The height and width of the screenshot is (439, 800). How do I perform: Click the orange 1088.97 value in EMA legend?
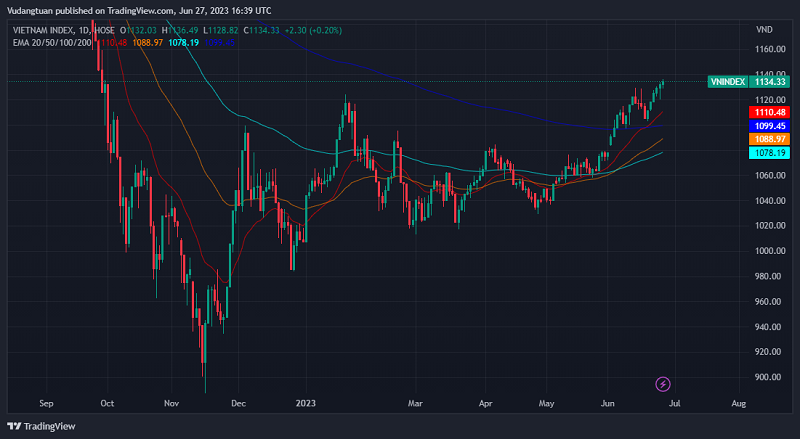(147, 41)
